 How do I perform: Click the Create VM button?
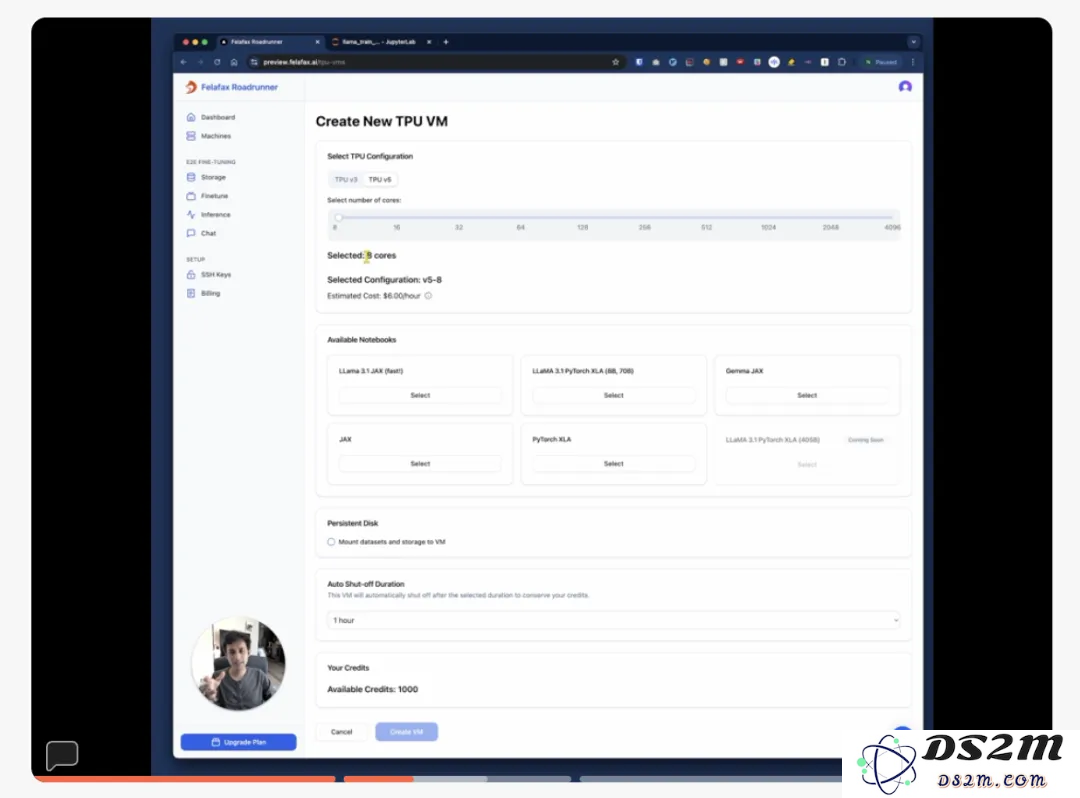[x=406, y=732]
